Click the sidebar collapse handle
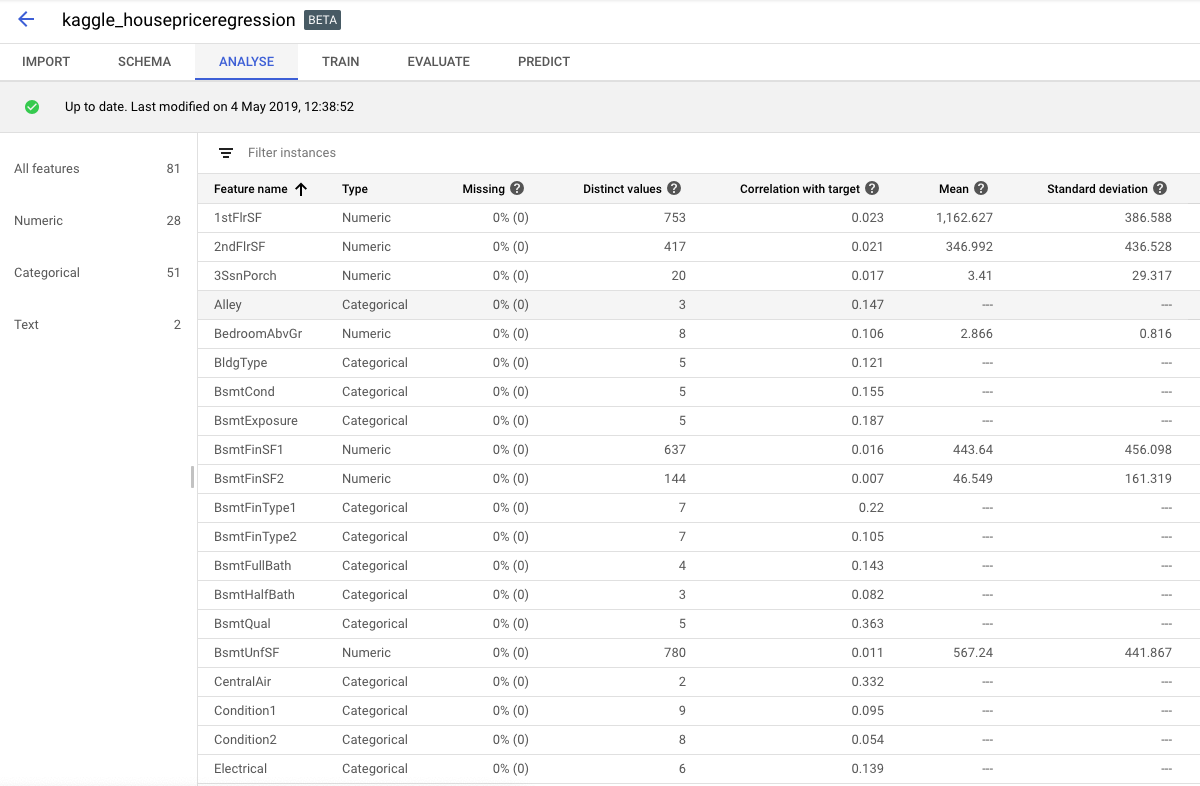This screenshot has height=786, width=1200. pyautogui.click(x=192, y=477)
